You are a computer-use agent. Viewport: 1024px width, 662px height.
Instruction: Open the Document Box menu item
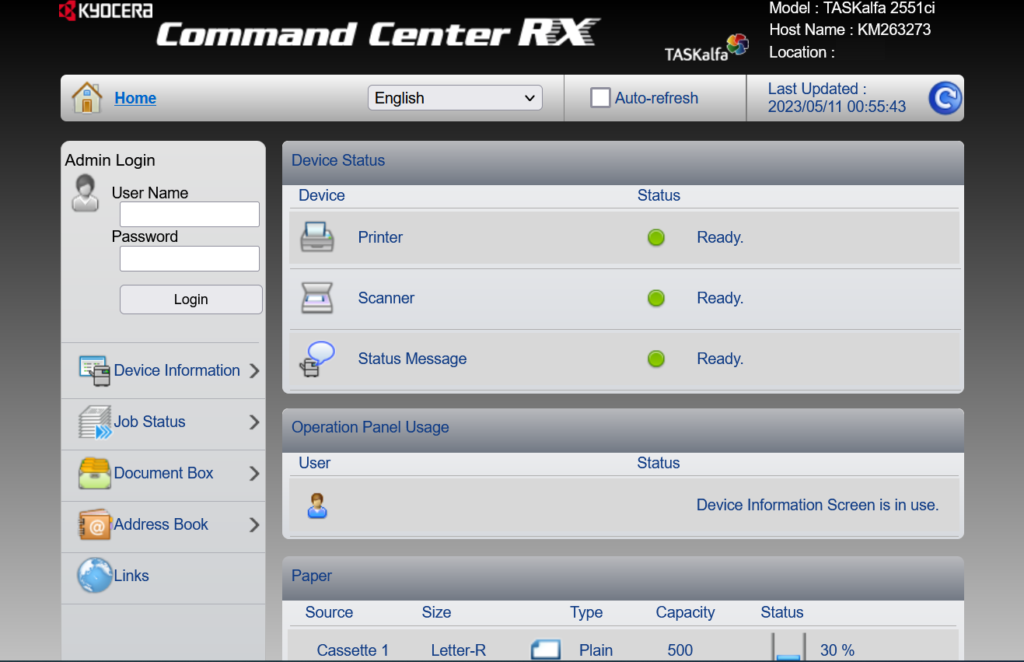[164, 473]
